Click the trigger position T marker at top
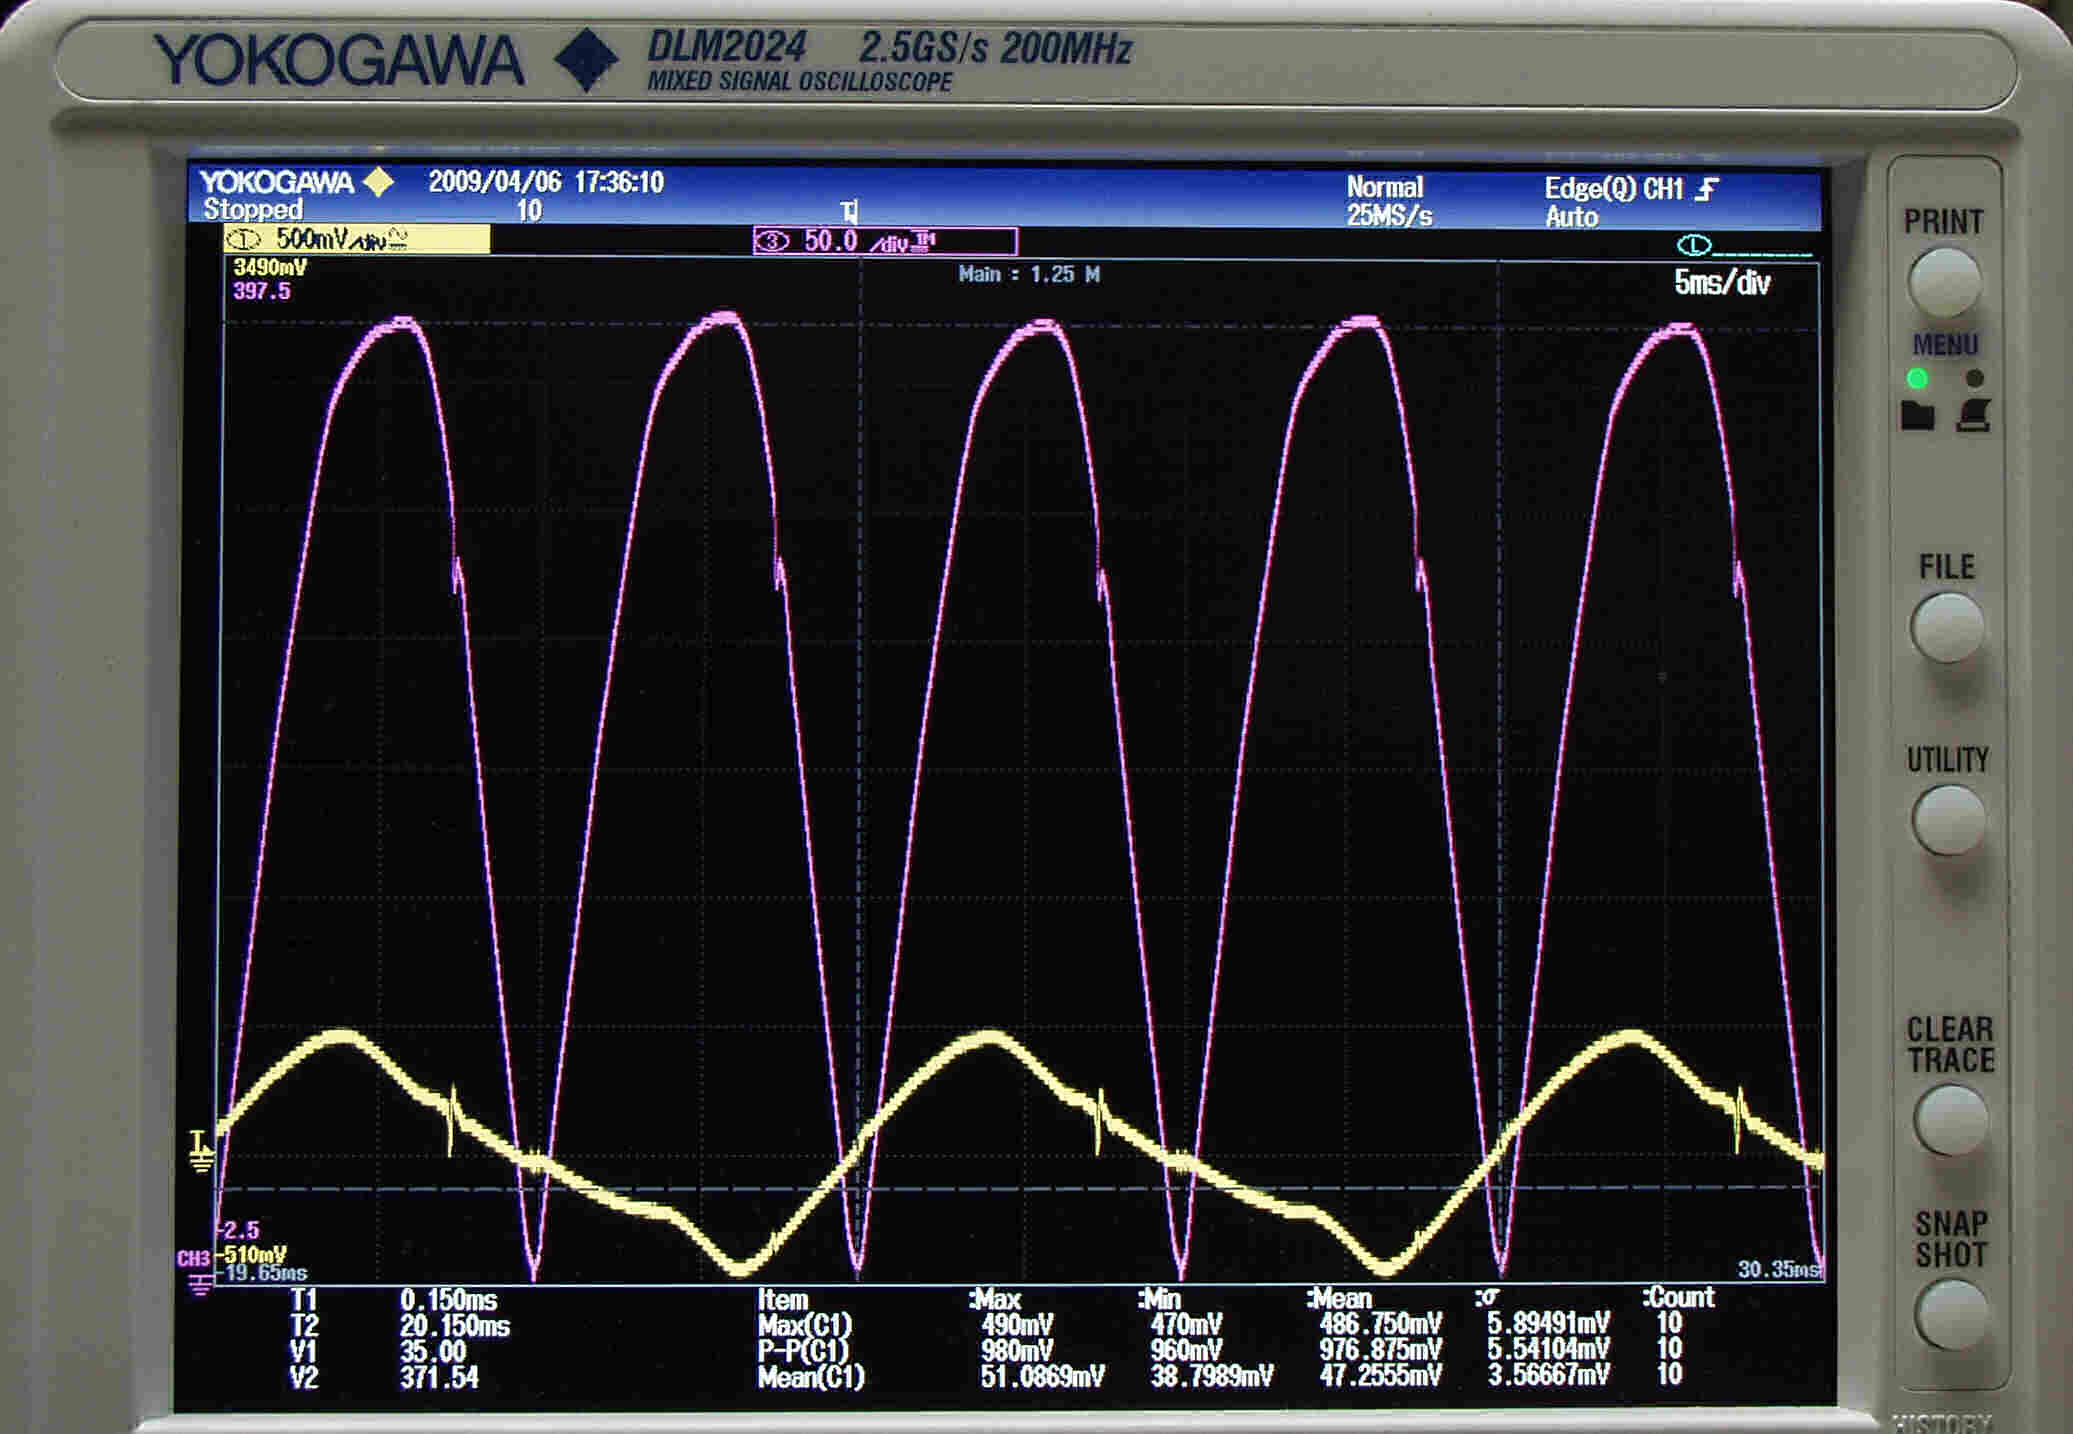Screen dimensions: 2073x1434 click(849, 211)
